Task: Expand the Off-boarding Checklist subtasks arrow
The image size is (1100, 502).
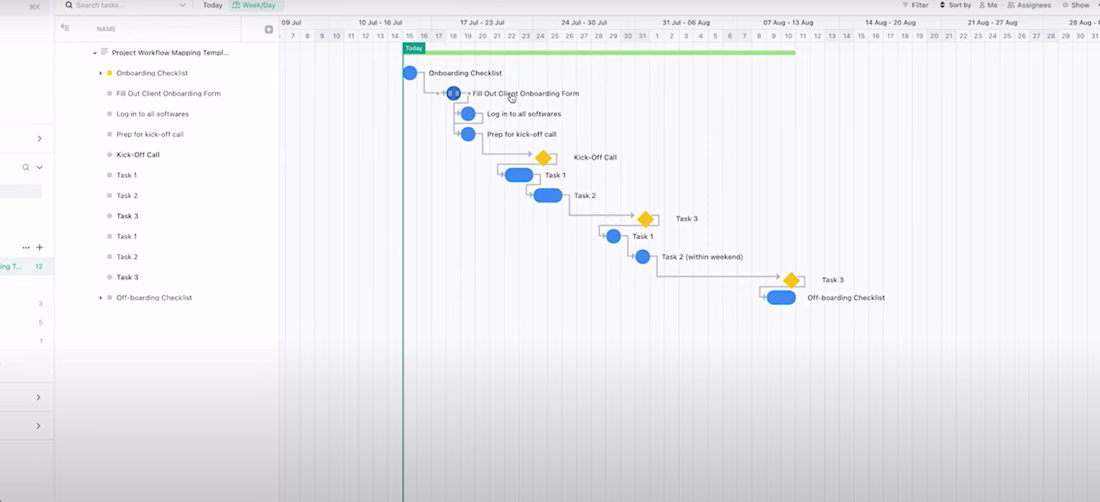Action: click(100, 298)
